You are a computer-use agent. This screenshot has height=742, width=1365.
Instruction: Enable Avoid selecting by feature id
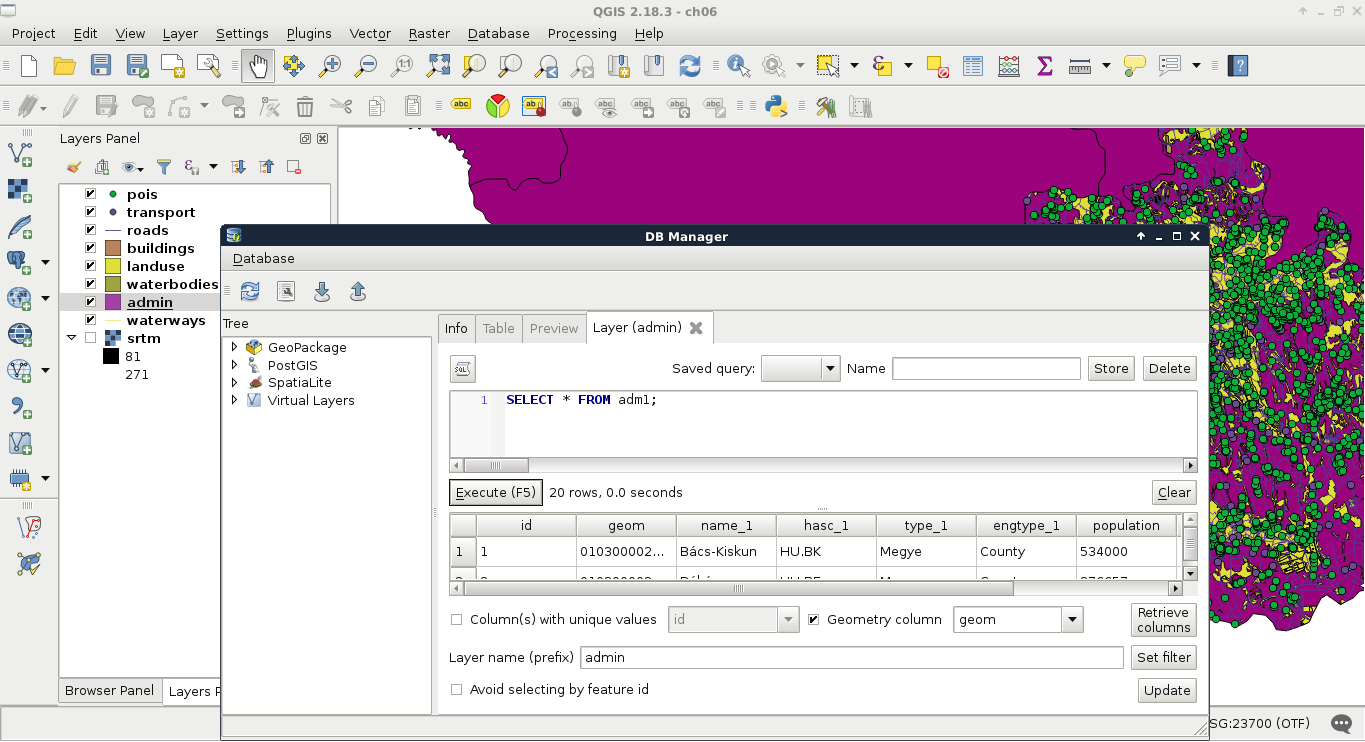pos(457,690)
